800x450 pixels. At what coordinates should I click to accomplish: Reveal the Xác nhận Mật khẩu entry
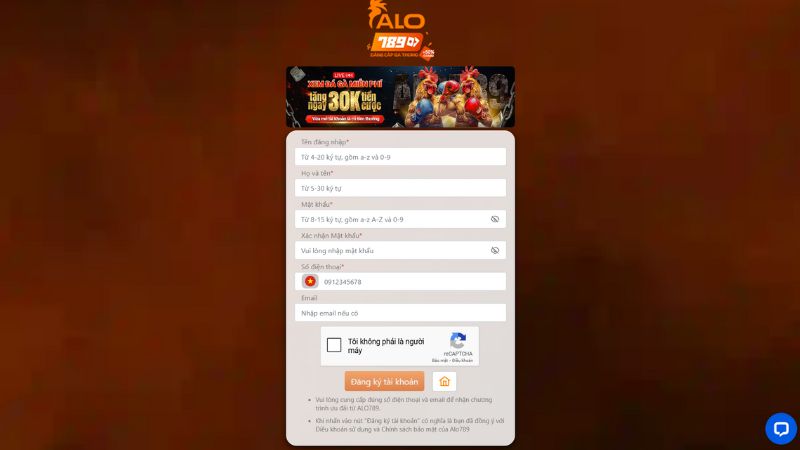tap(494, 251)
